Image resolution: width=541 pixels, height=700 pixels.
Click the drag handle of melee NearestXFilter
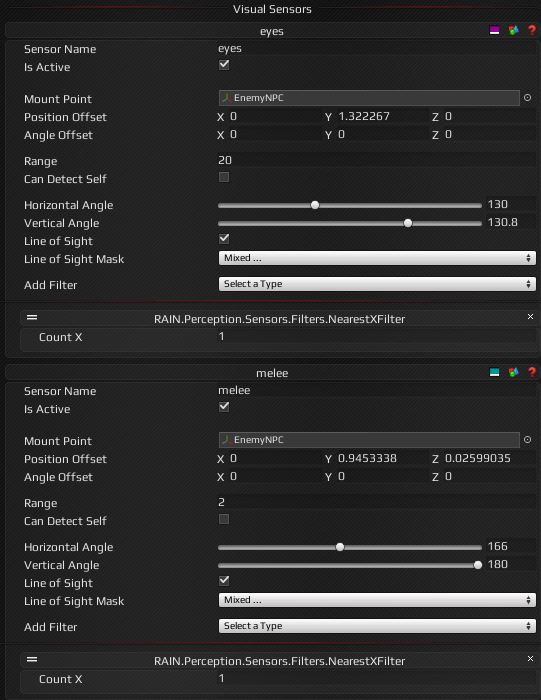pyautogui.click(x=32, y=659)
